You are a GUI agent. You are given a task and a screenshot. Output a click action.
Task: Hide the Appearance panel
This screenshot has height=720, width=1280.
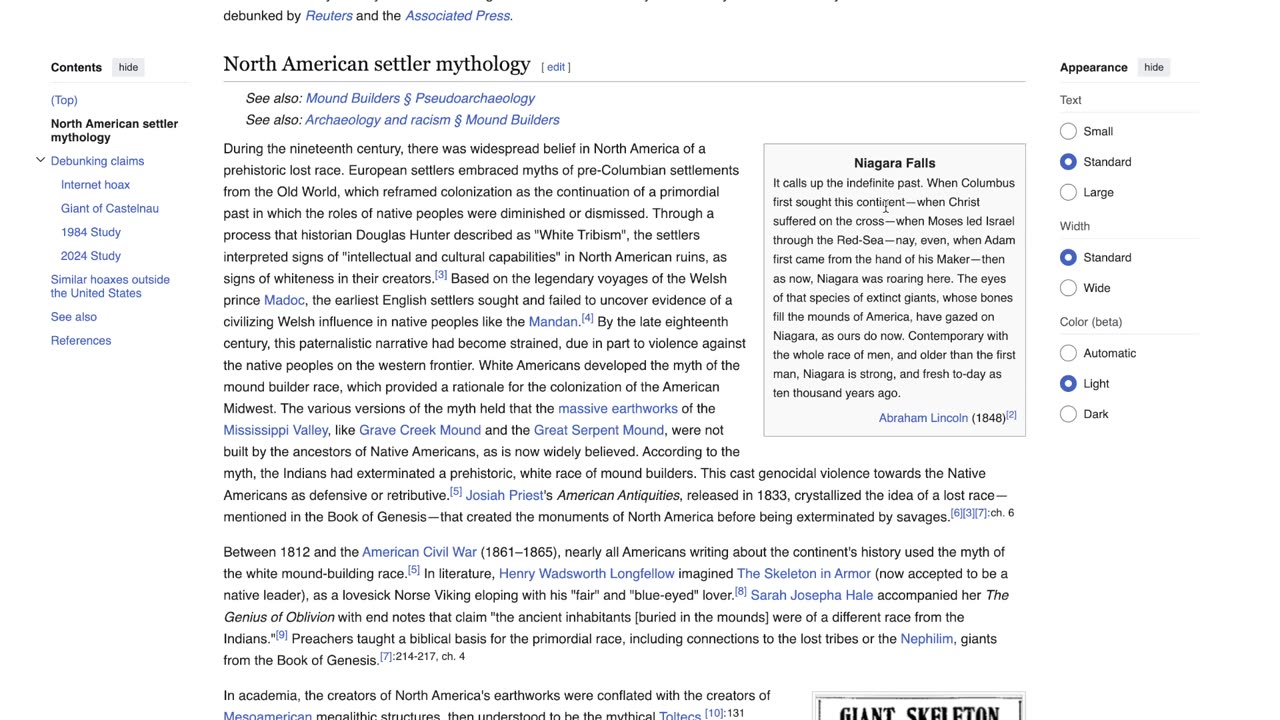(x=1153, y=67)
